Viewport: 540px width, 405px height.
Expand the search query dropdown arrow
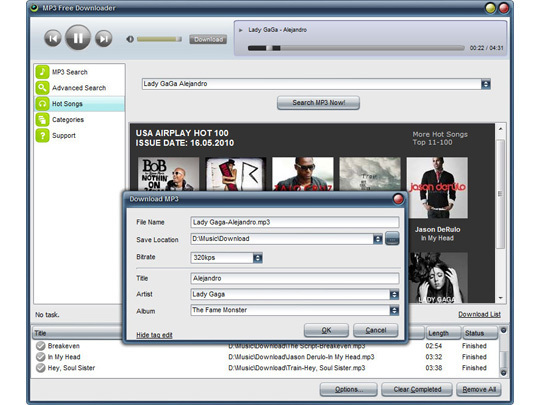486,84
